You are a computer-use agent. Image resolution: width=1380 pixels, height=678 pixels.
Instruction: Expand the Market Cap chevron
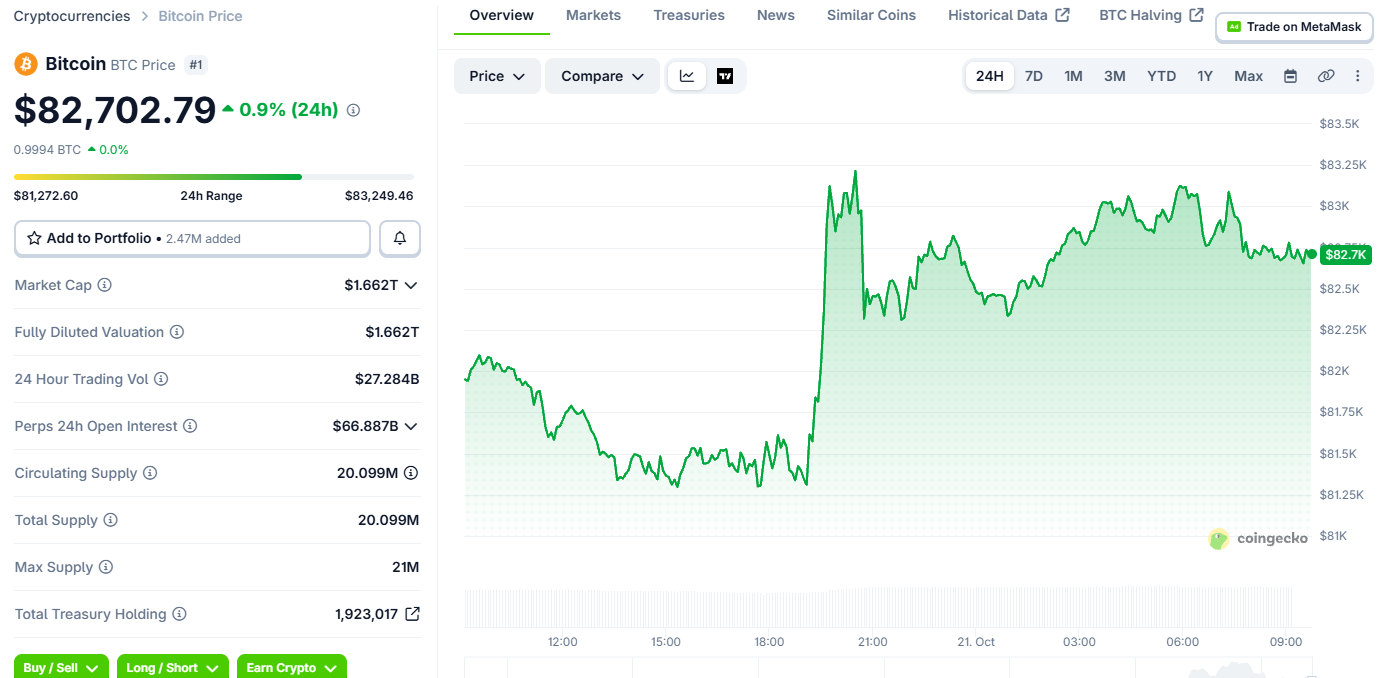point(410,285)
